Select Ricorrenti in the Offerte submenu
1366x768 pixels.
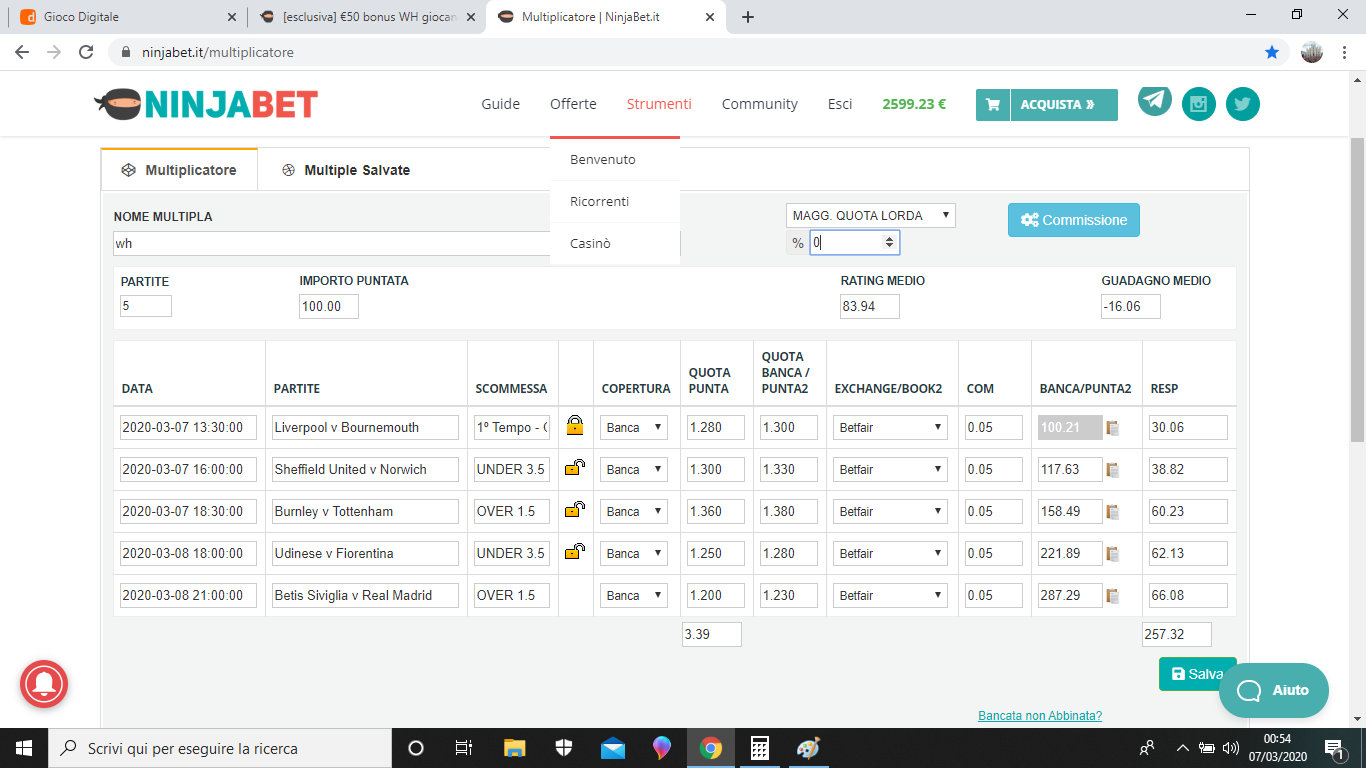pos(615,202)
